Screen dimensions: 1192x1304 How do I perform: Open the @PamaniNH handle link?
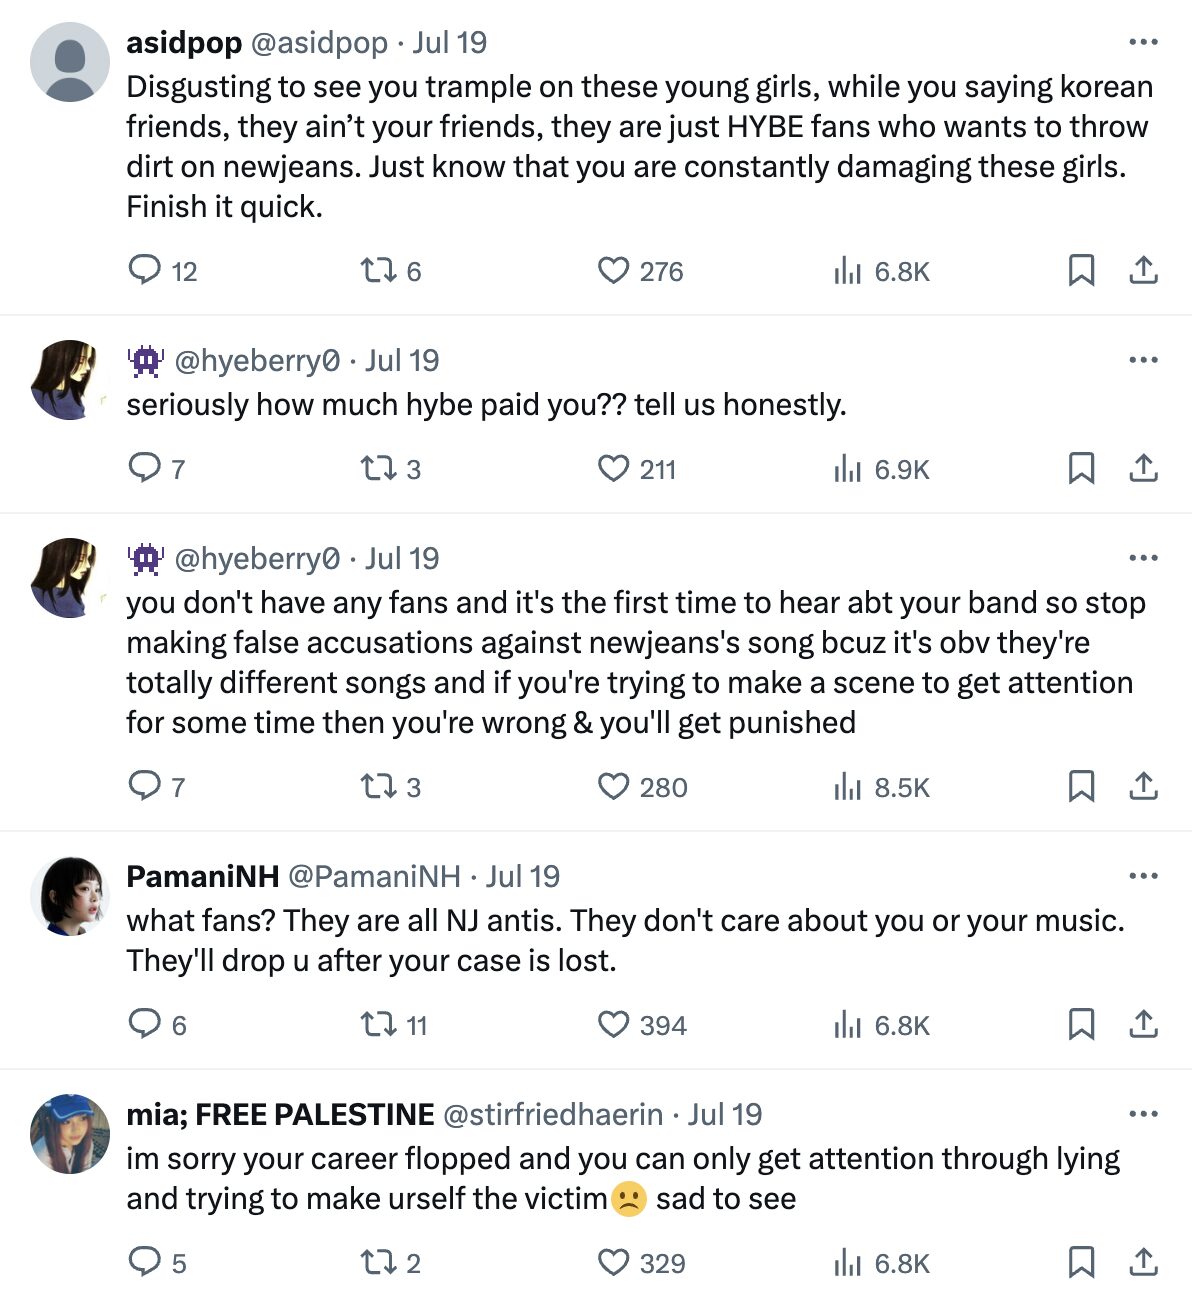pos(374,877)
